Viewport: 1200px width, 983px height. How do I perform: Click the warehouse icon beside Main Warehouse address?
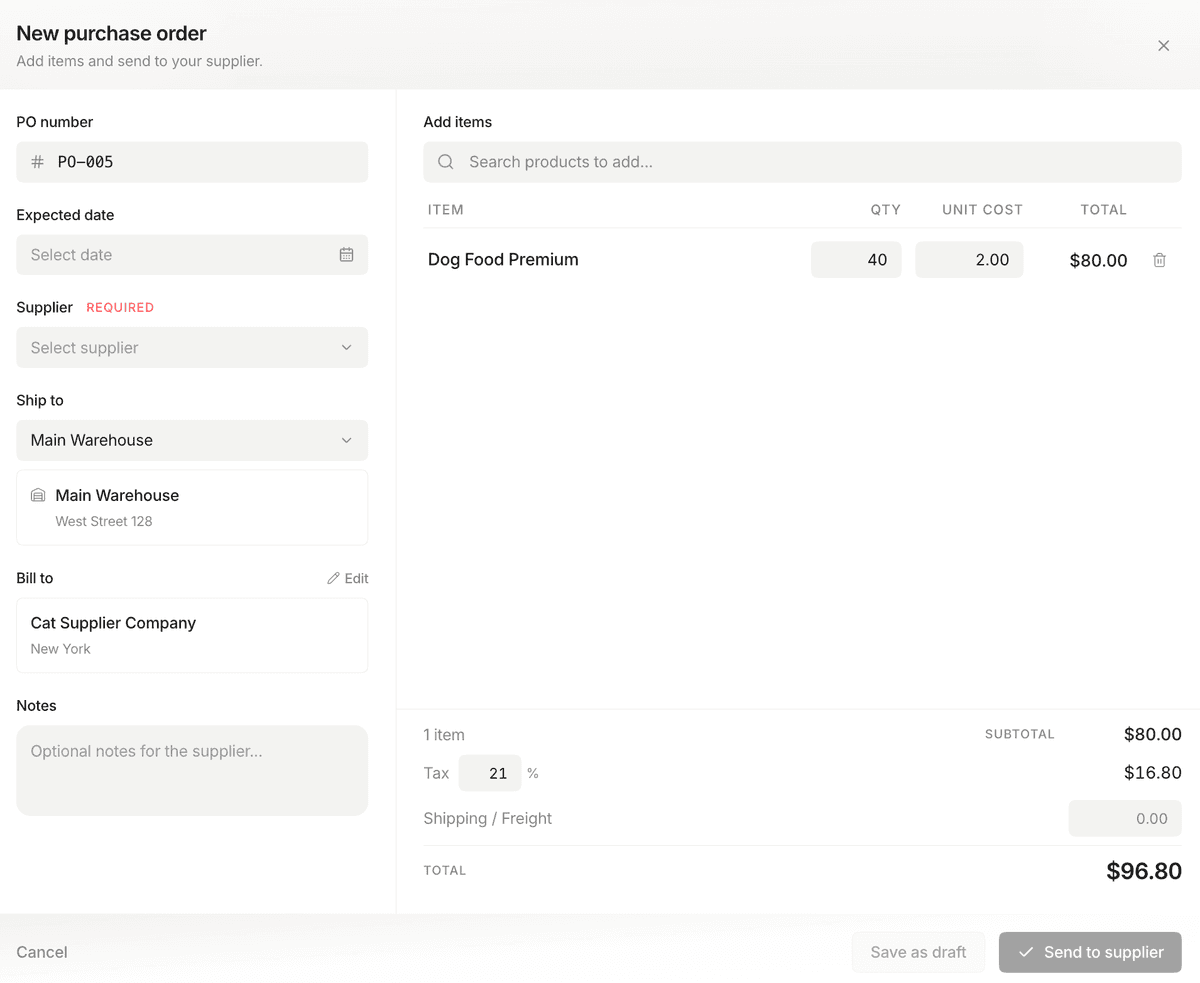click(x=37, y=494)
